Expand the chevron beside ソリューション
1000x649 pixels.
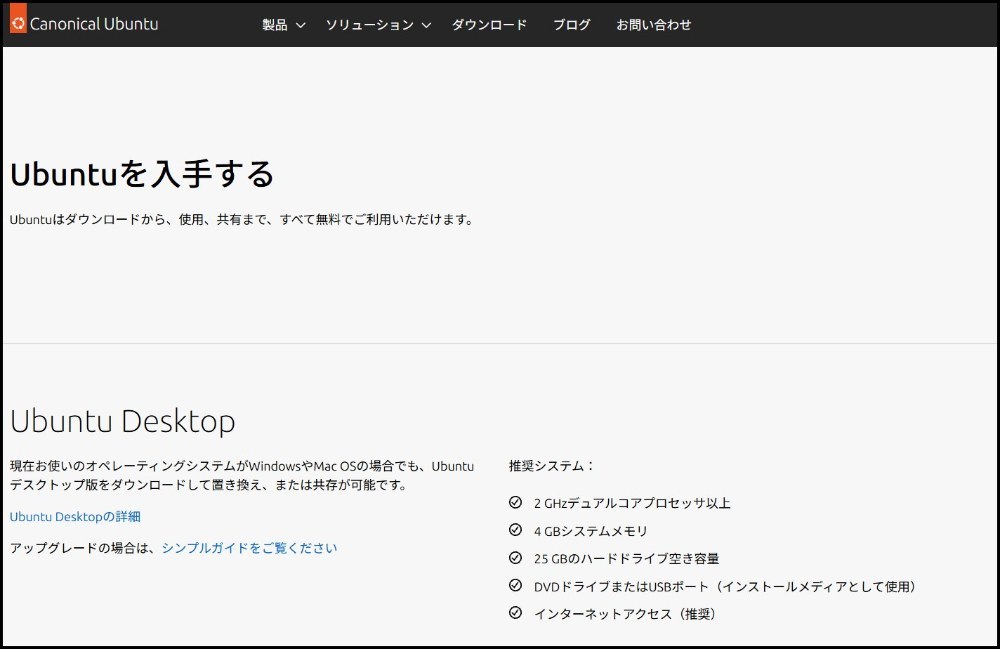(427, 26)
